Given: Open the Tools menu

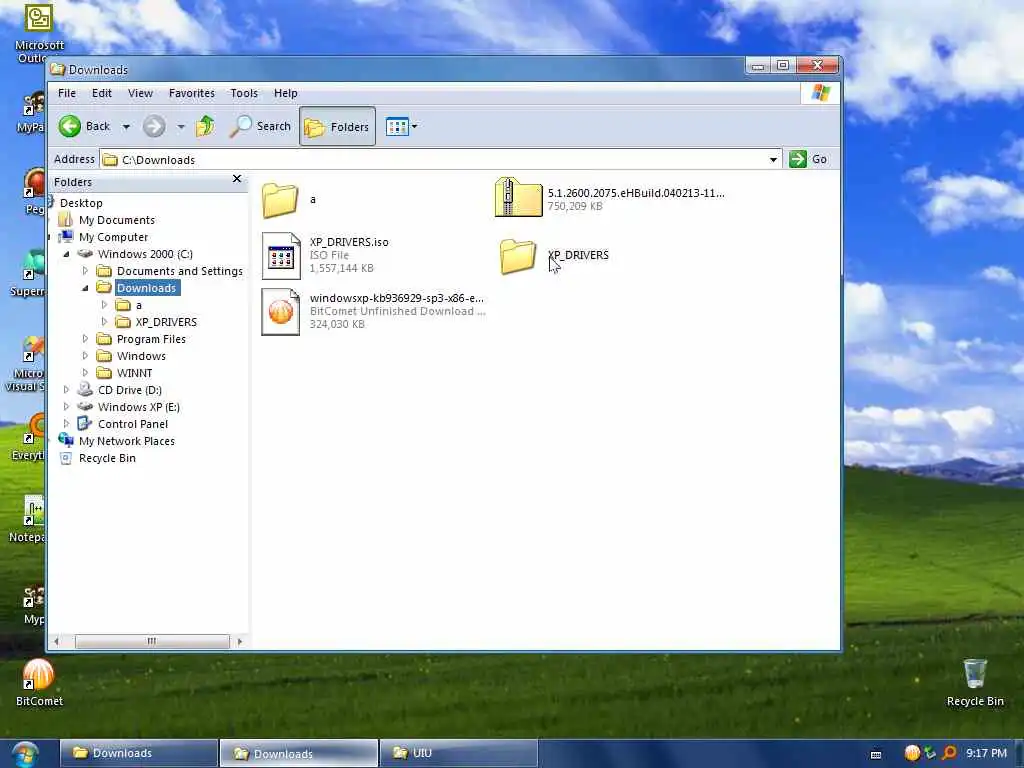Looking at the screenshot, I should coord(244,93).
